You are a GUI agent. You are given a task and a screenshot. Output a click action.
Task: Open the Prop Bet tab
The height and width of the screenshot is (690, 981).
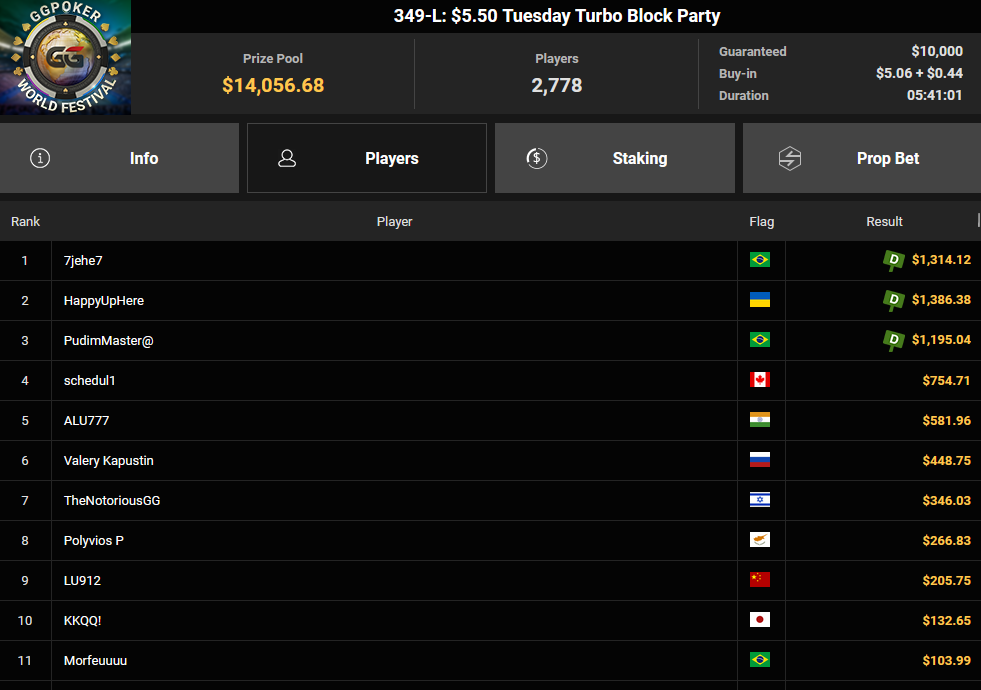pos(862,158)
